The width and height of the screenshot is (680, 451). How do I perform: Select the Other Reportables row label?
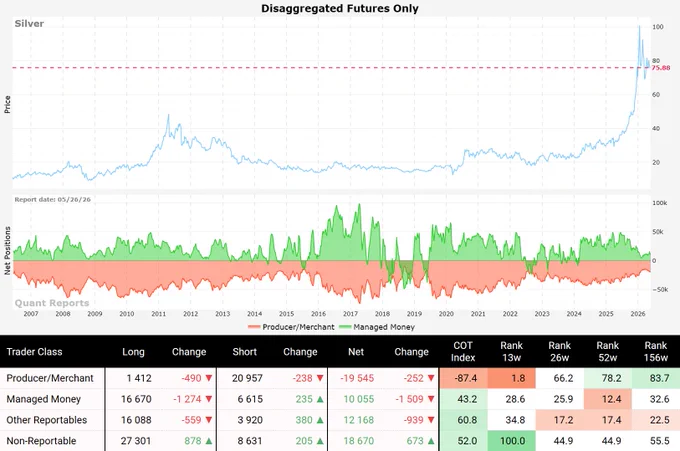[x=46, y=420]
